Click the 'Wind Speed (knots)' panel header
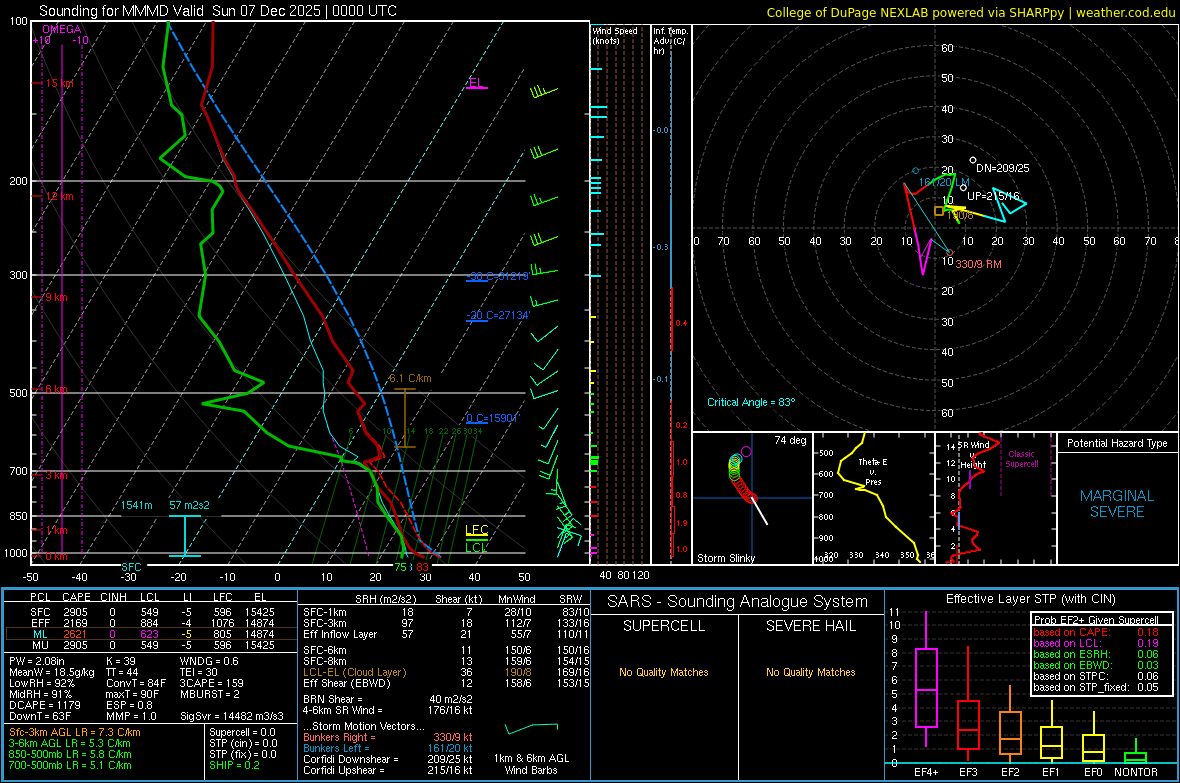This screenshot has width=1180, height=783. (x=615, y=35)
